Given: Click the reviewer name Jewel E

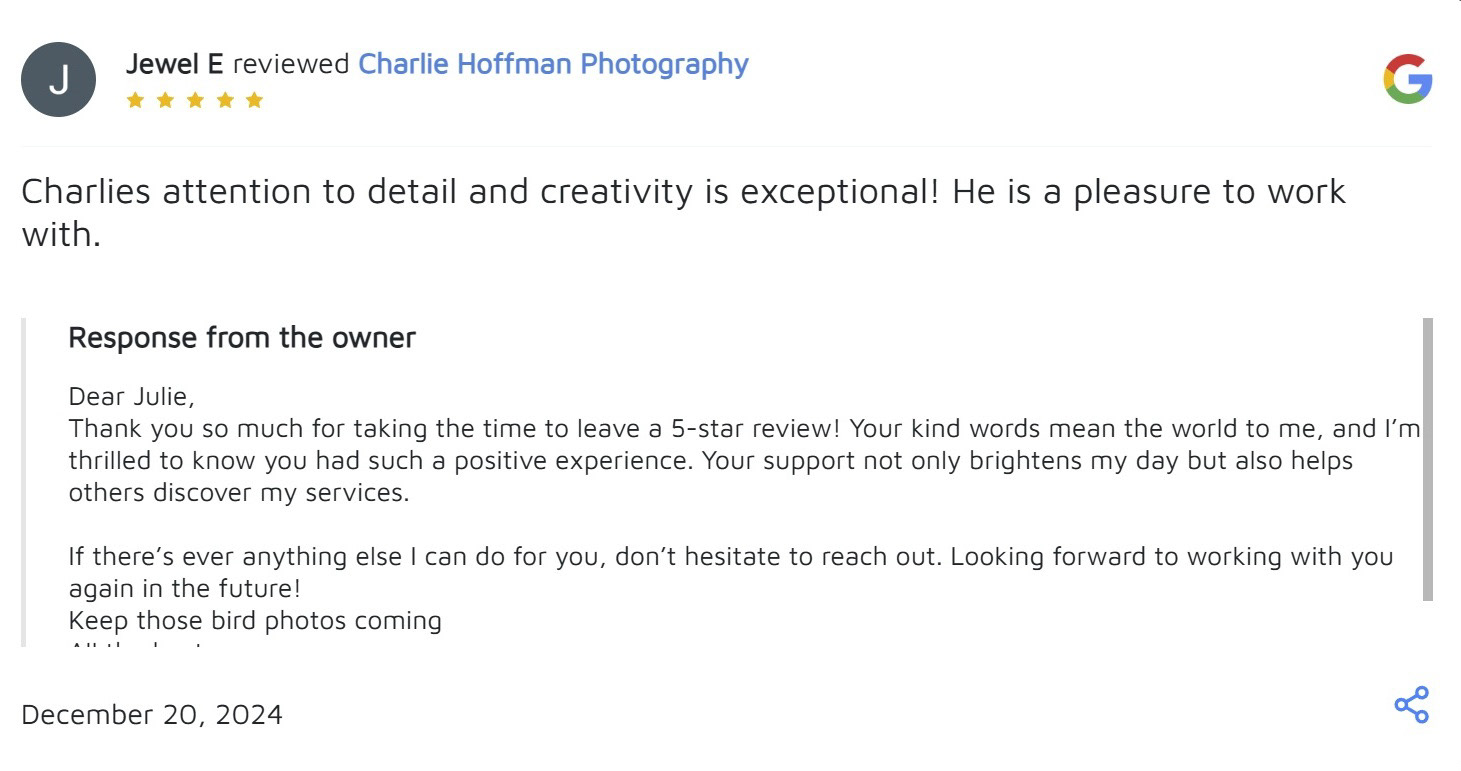Looking at the screenshot, I should 174,64.
